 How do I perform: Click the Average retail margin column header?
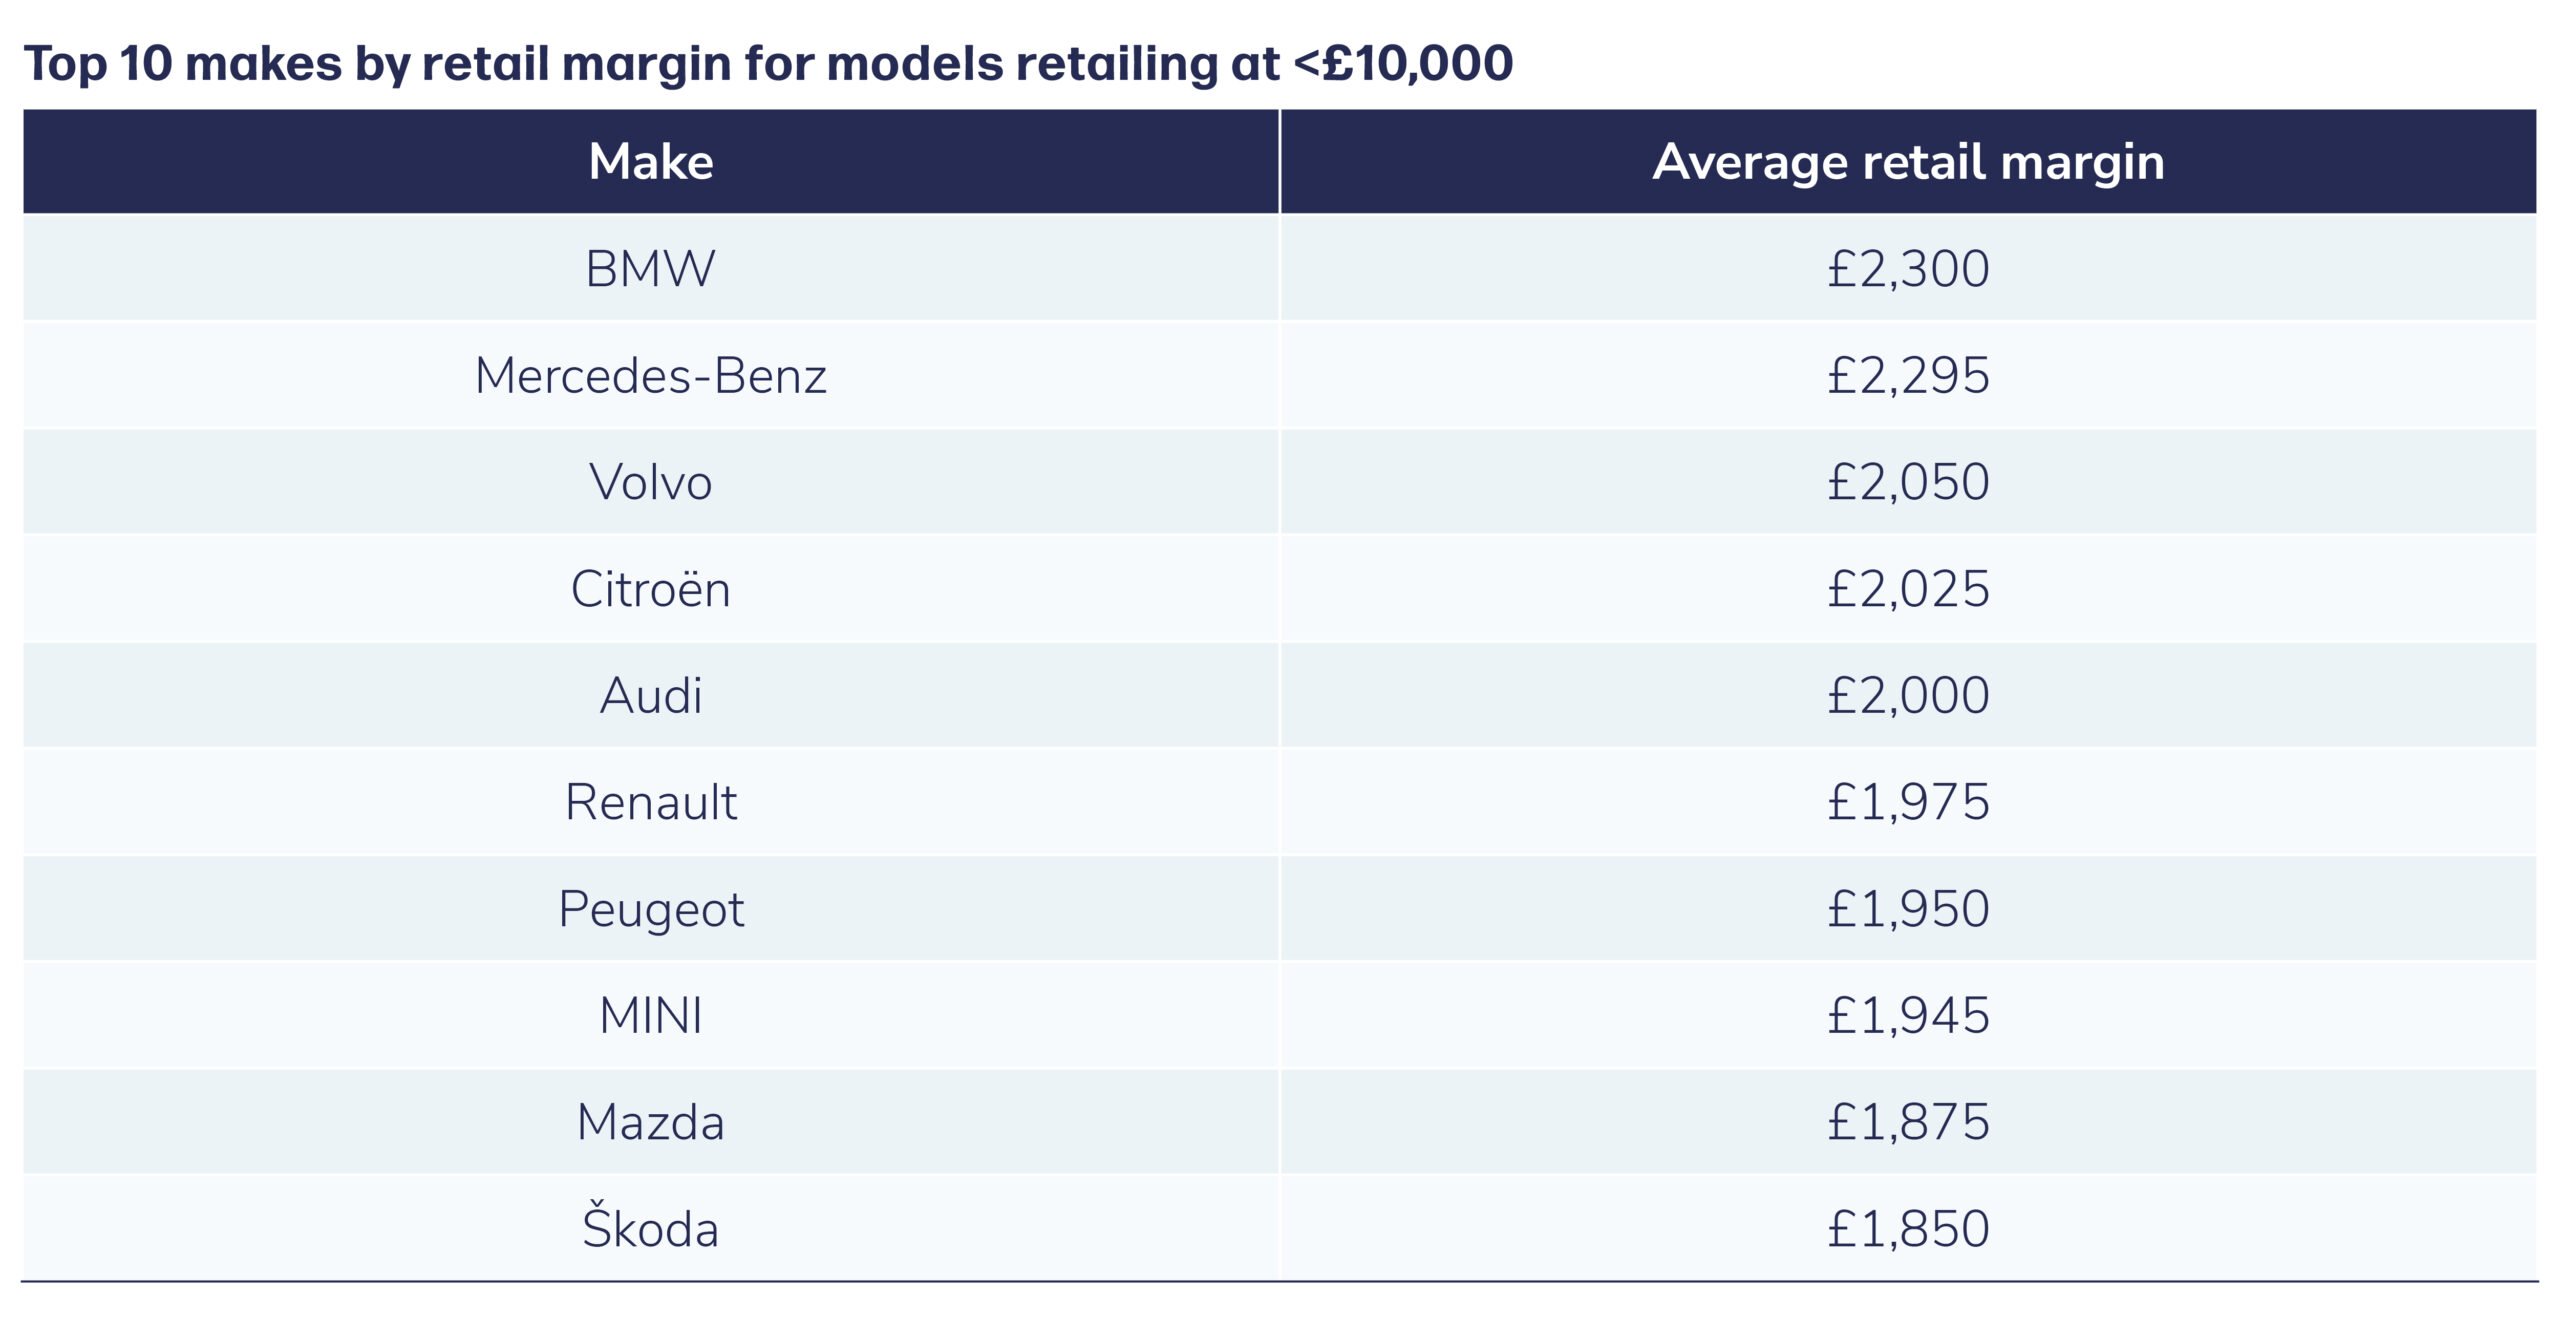click(1908, 162)
